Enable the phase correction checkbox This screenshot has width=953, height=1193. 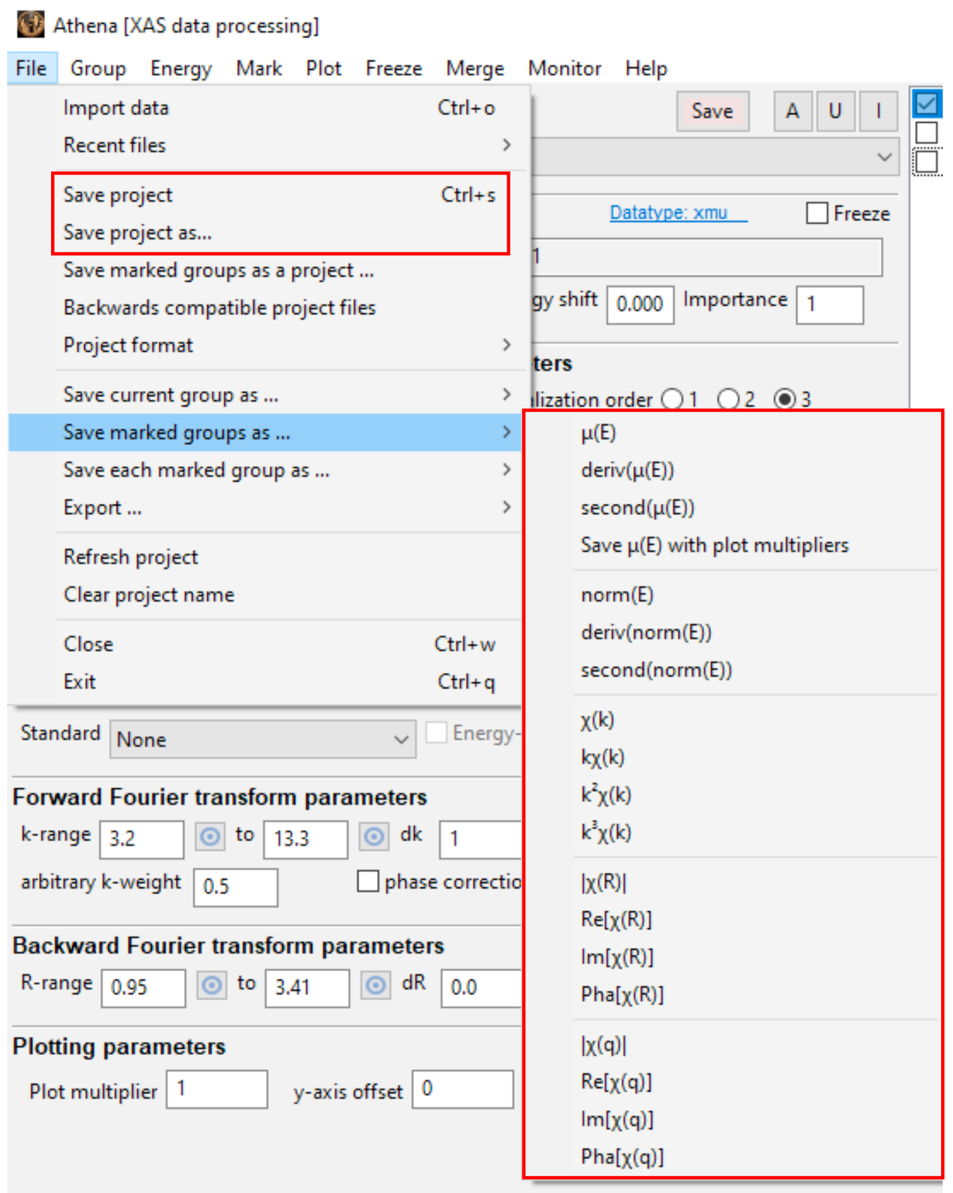pyautogui.click(x=368, y=881)
